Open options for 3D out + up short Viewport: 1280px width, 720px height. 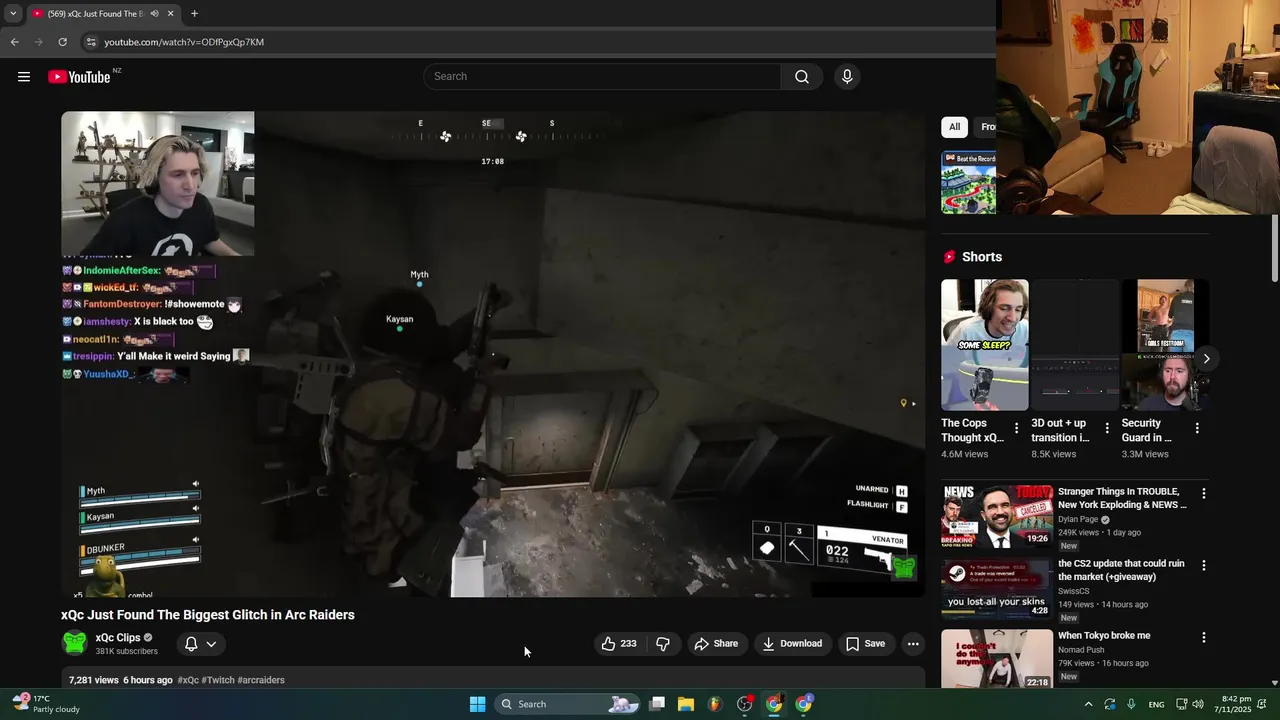[1107, 428]
